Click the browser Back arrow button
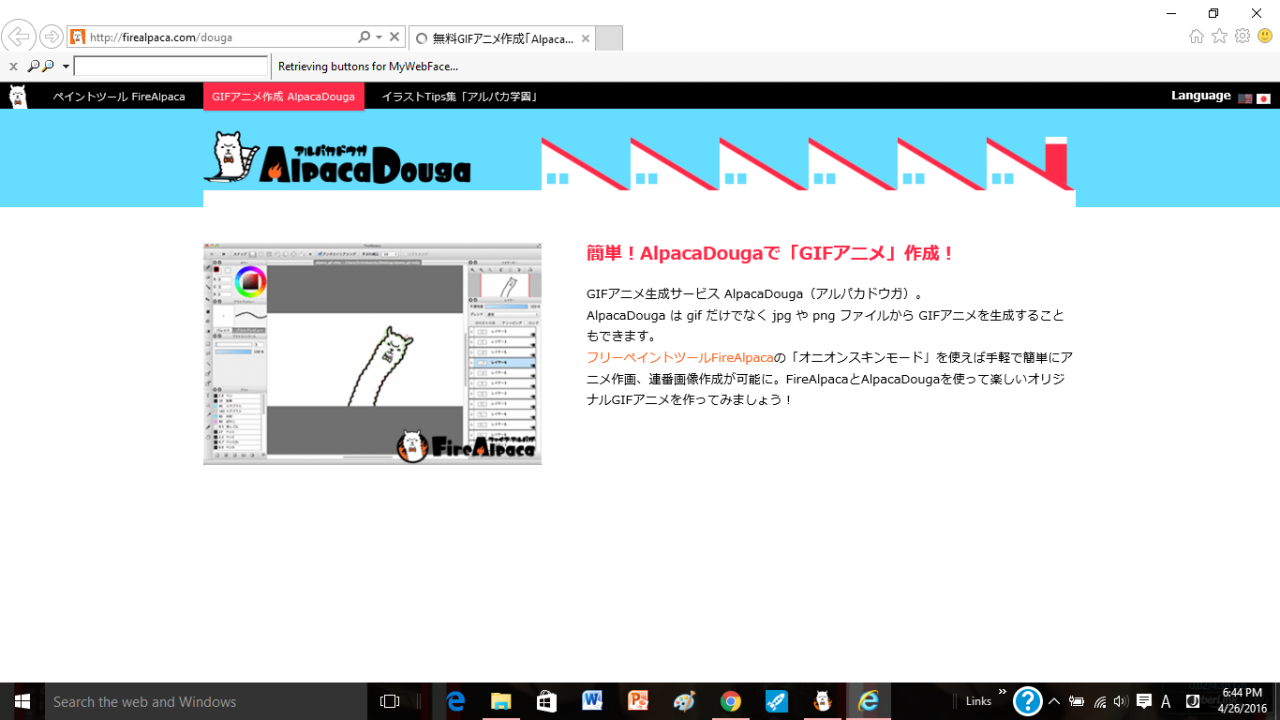This screenshot has width=1280, height=720. pyautogui.click(x=18, y=37)
